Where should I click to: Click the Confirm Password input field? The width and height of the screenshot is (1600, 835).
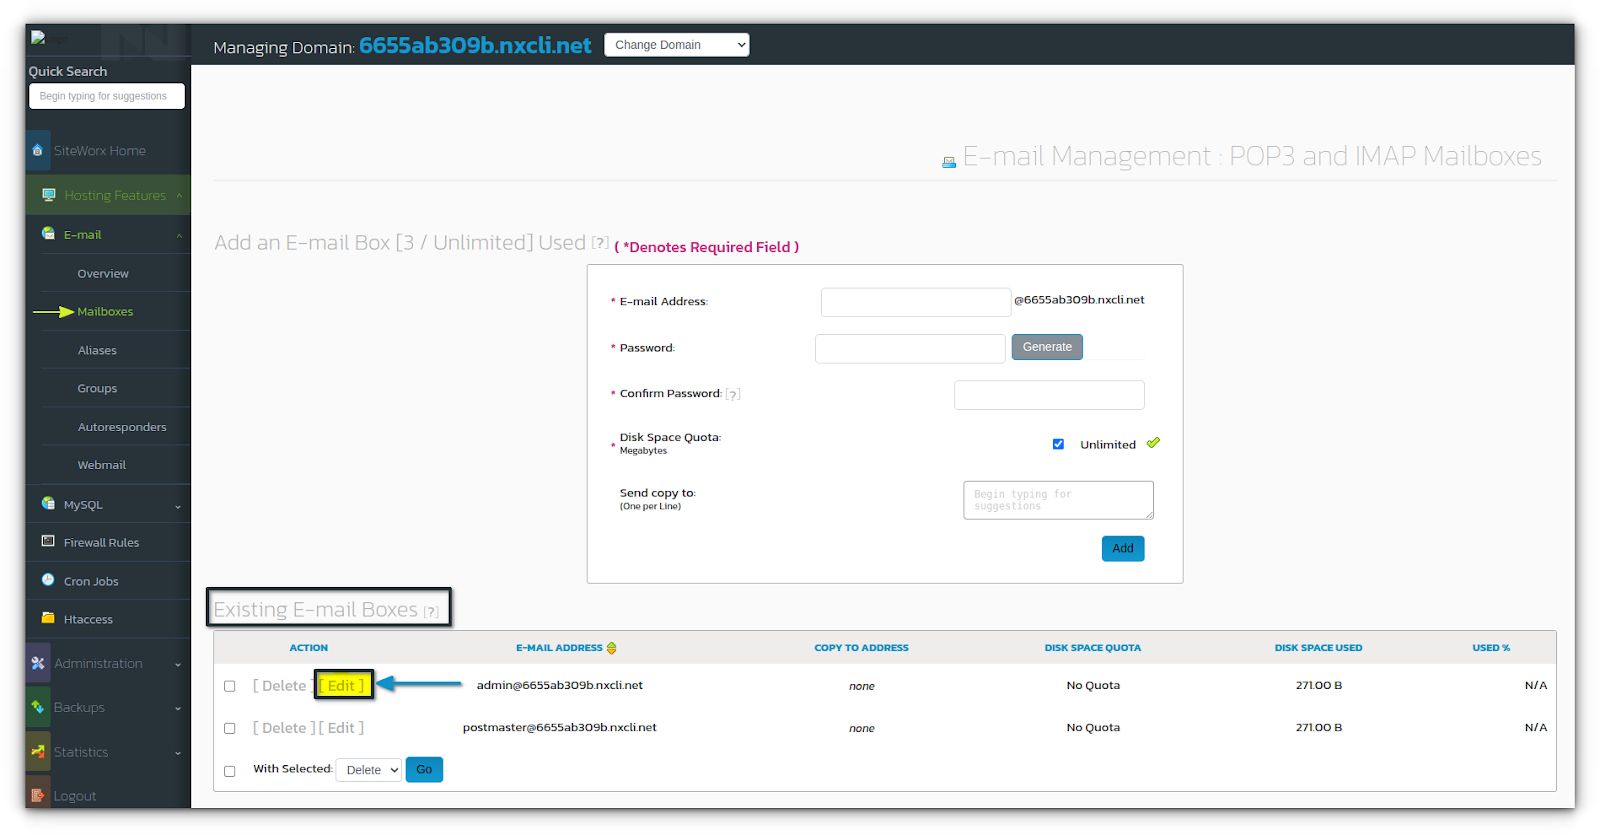point(1049,394)
